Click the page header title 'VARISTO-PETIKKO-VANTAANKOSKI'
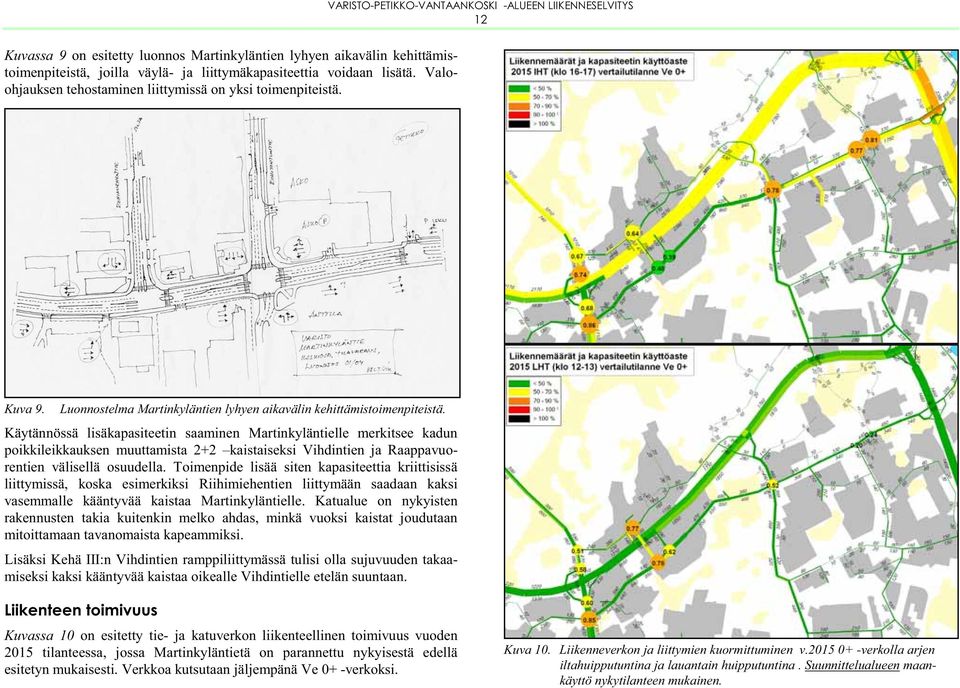Viewport: 960px width, 688px height. pos(411,6)
